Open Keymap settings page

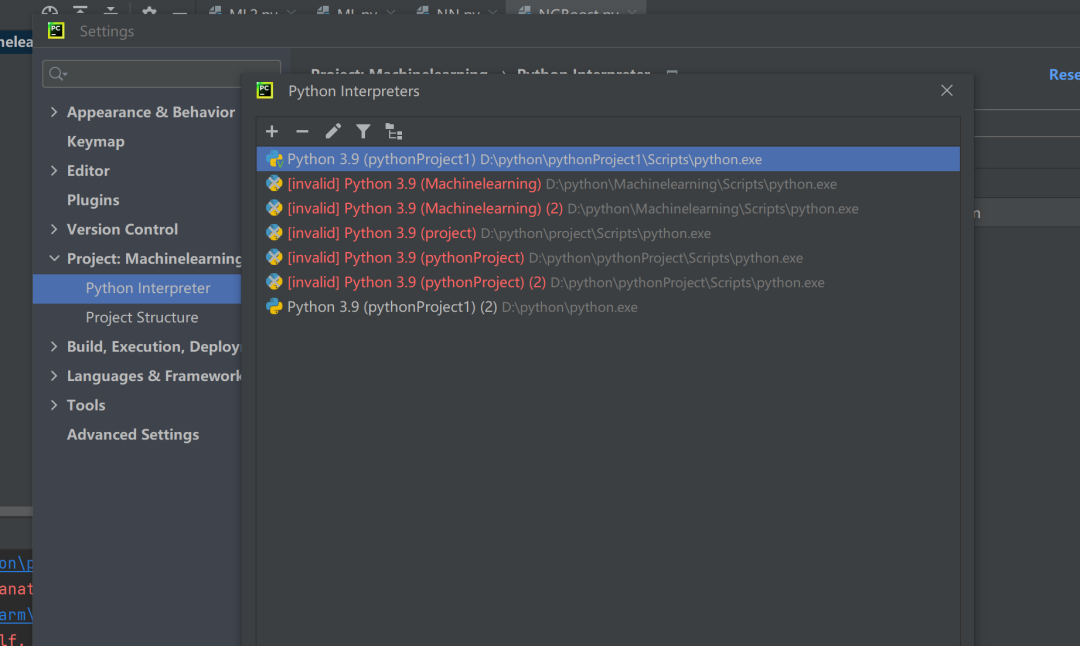95,142
